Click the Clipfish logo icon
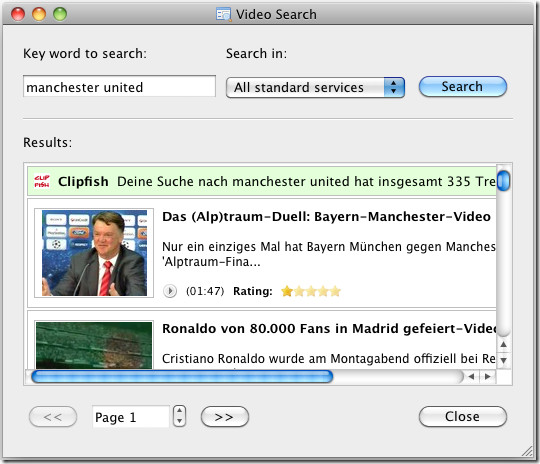The image size is (540, 464). tap(42, 181)
